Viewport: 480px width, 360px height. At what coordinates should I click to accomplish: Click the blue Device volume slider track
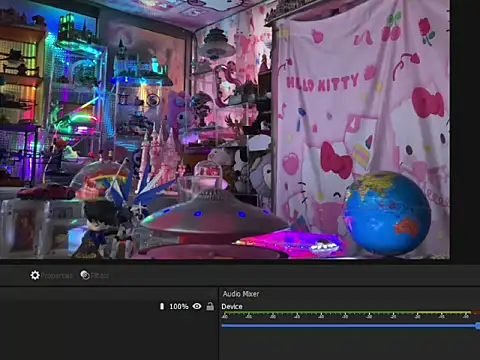coord(351,325)
